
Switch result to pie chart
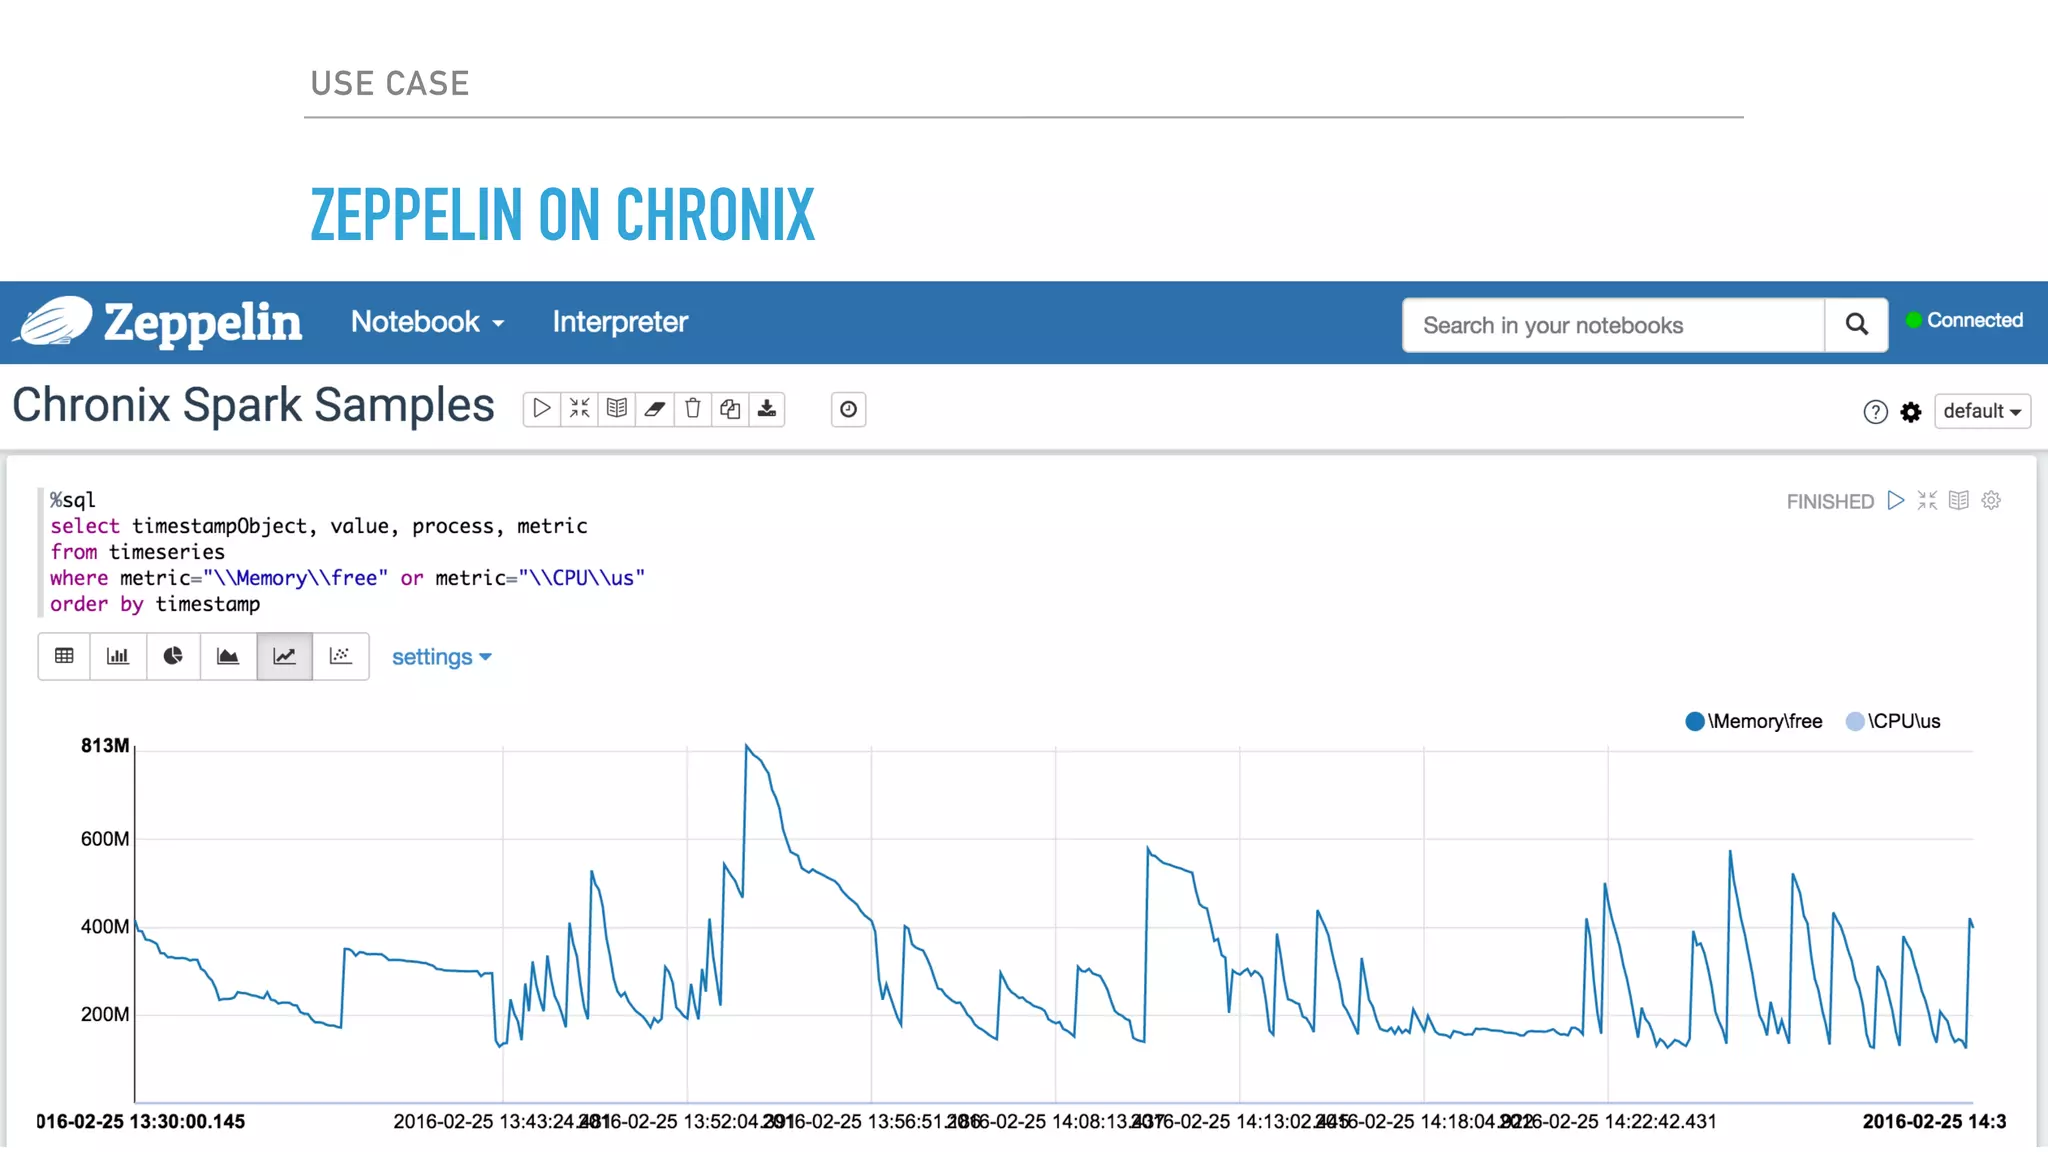(x=173, y=656)
